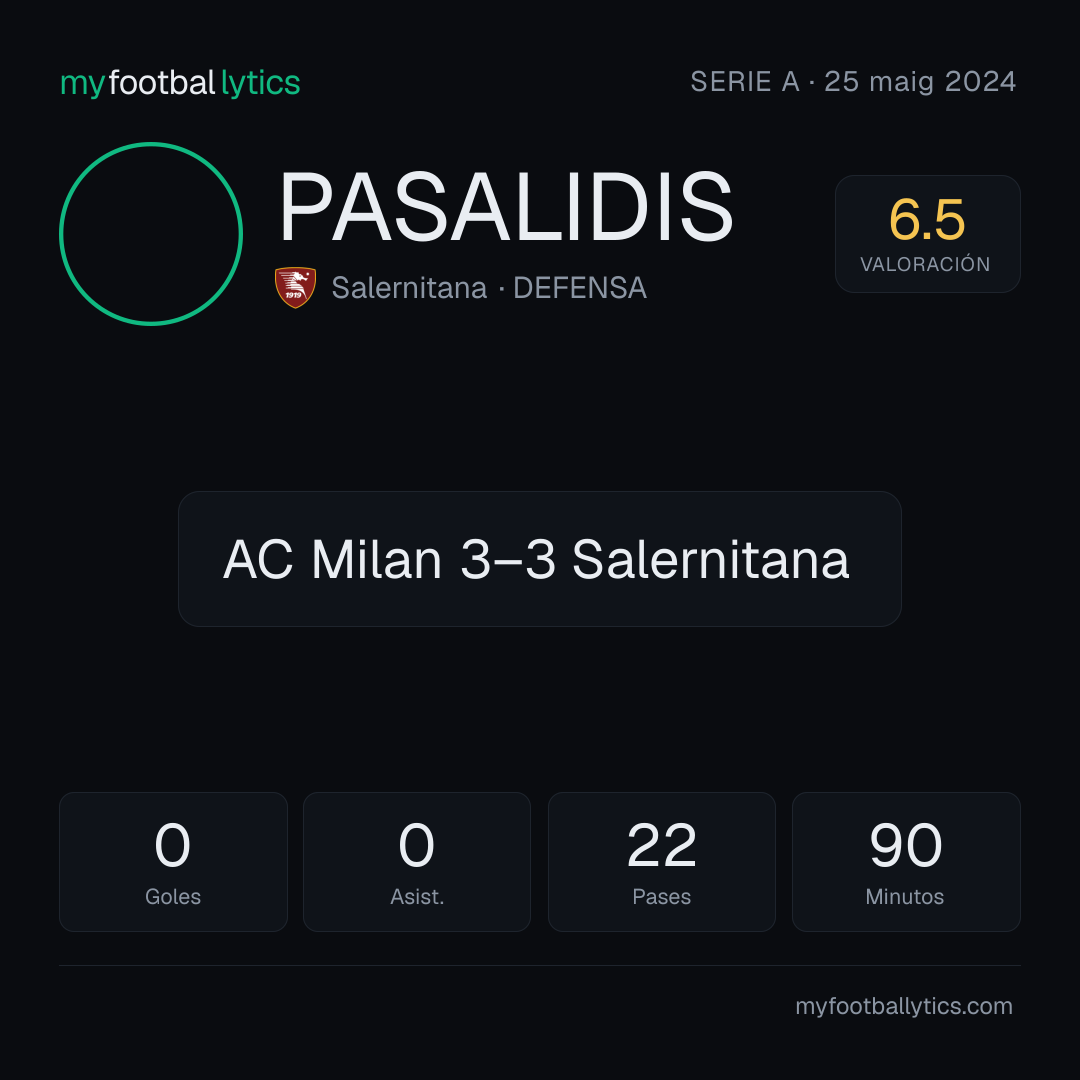Click the Salernitana club crest icon
The image size is (1080, 1080).
(295, 287)
